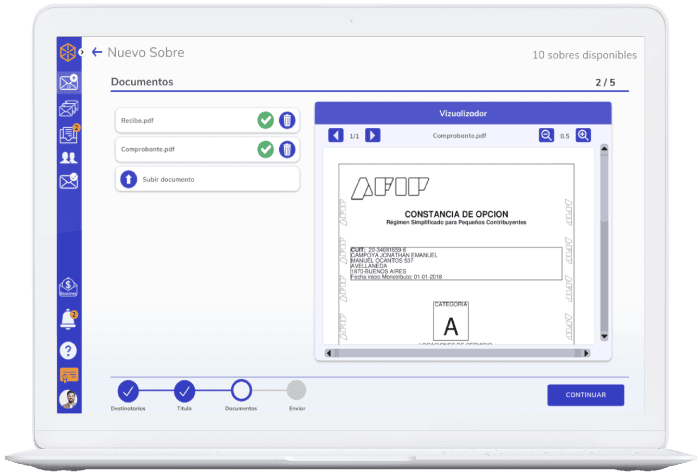Open the notifications bell in sidebar
Image resolution: width=700 pixels, height=475 pixels.
click(68, 320)
